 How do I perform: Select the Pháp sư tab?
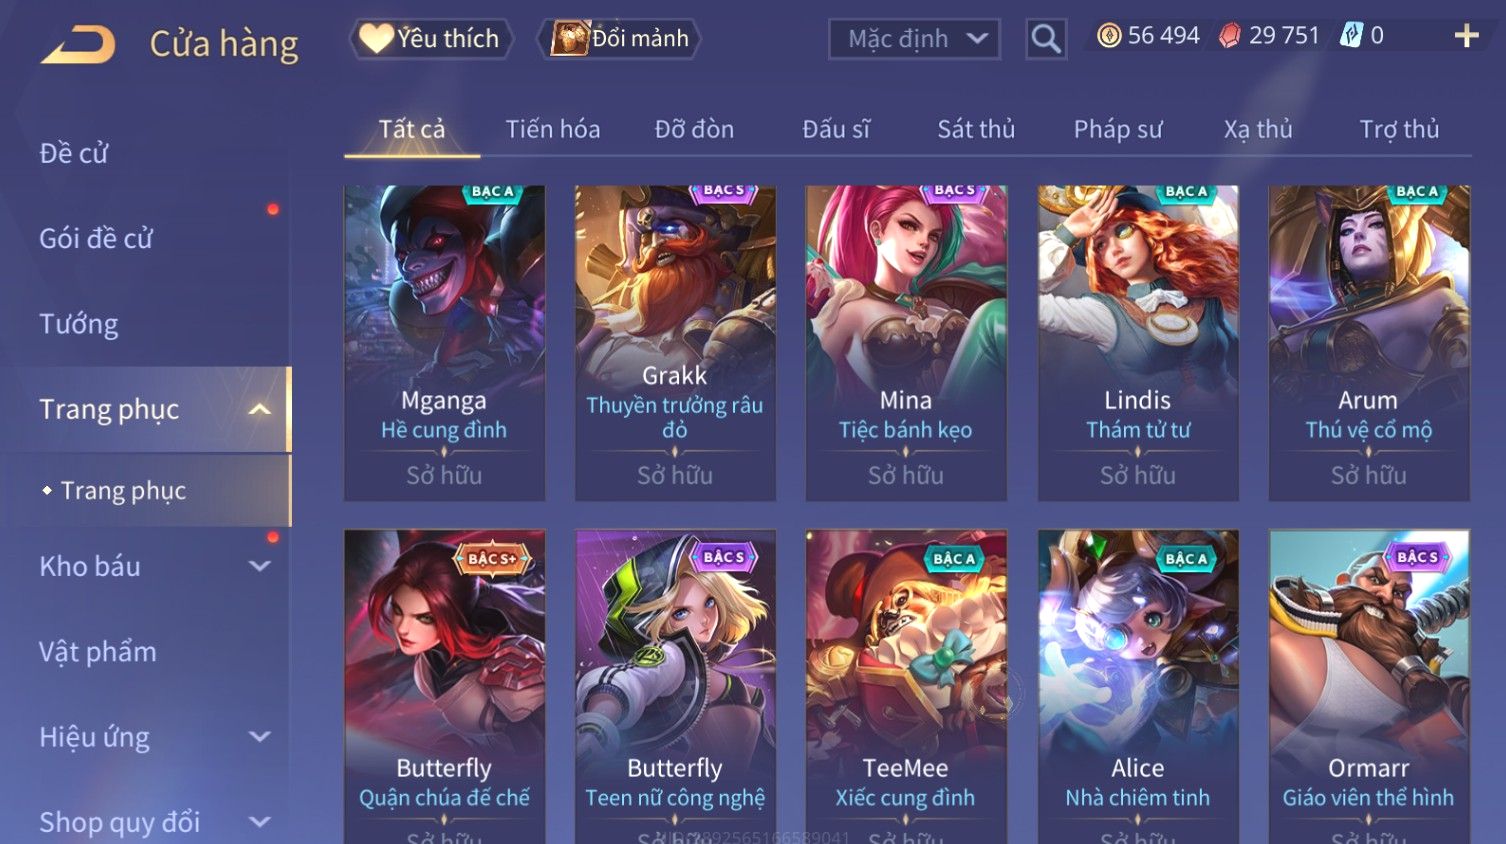point(1118,129)
